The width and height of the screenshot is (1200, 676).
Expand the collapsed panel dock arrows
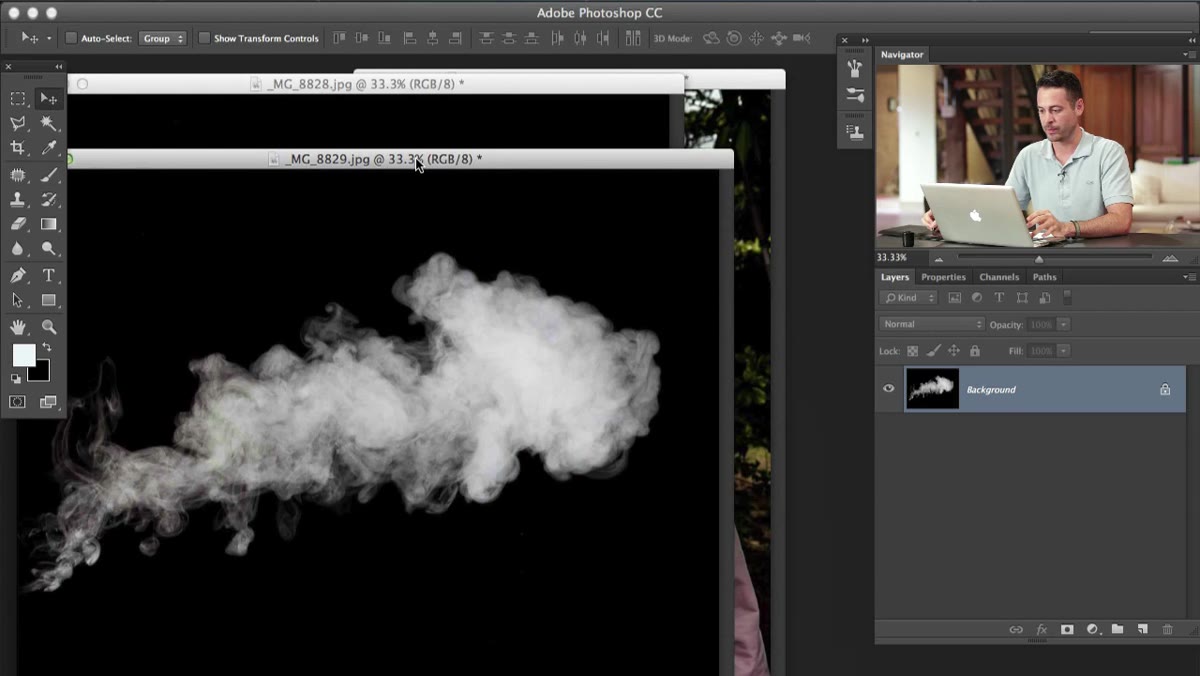pyautogui.click(x=865, y=41)
